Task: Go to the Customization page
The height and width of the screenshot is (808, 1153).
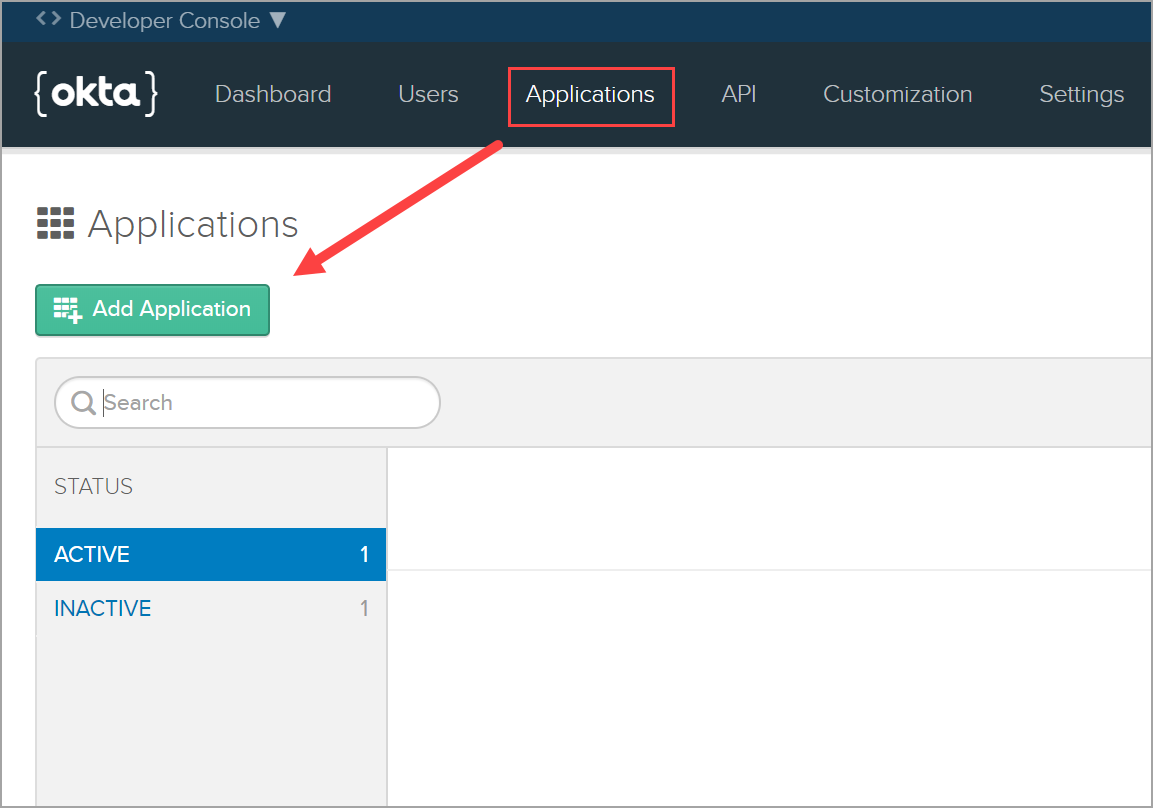Action: click(897, 94)
